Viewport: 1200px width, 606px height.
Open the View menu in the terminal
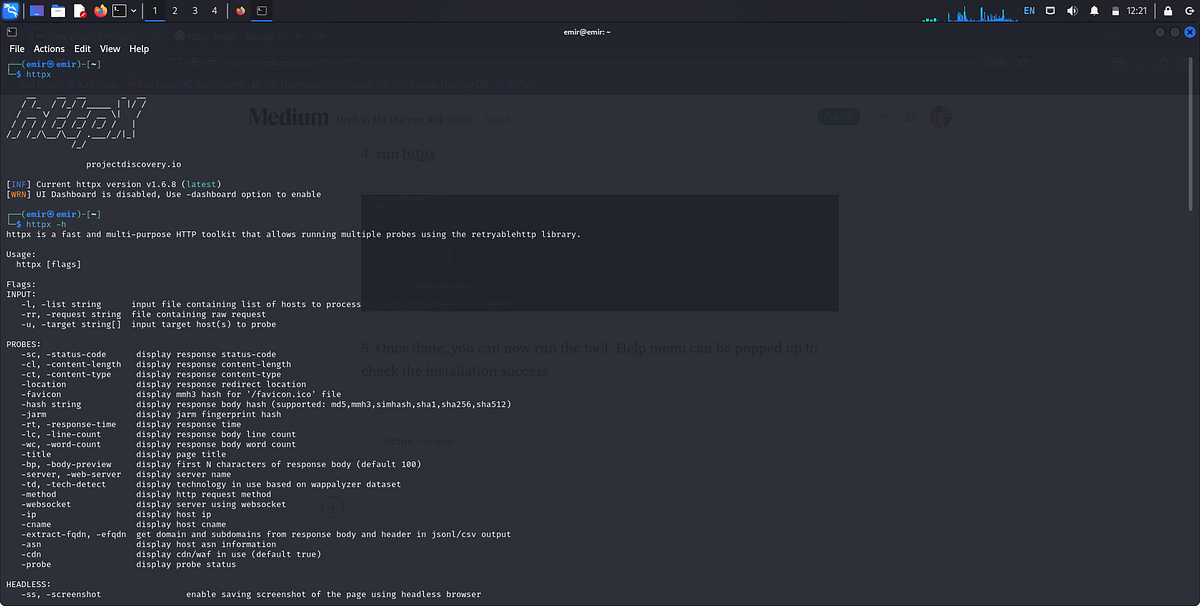110,48
